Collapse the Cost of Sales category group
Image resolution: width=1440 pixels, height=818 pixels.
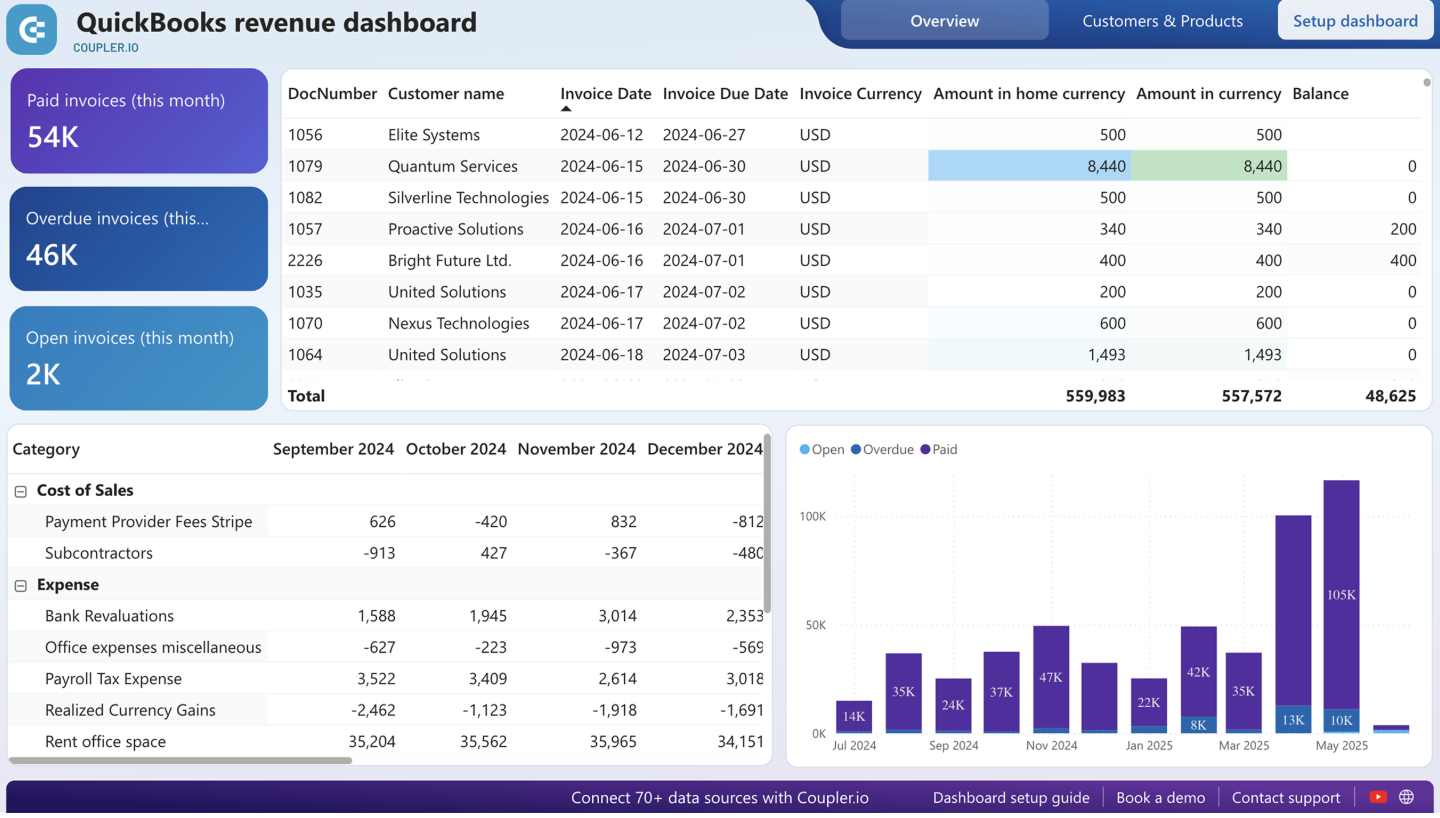click(x=21, y=490)
